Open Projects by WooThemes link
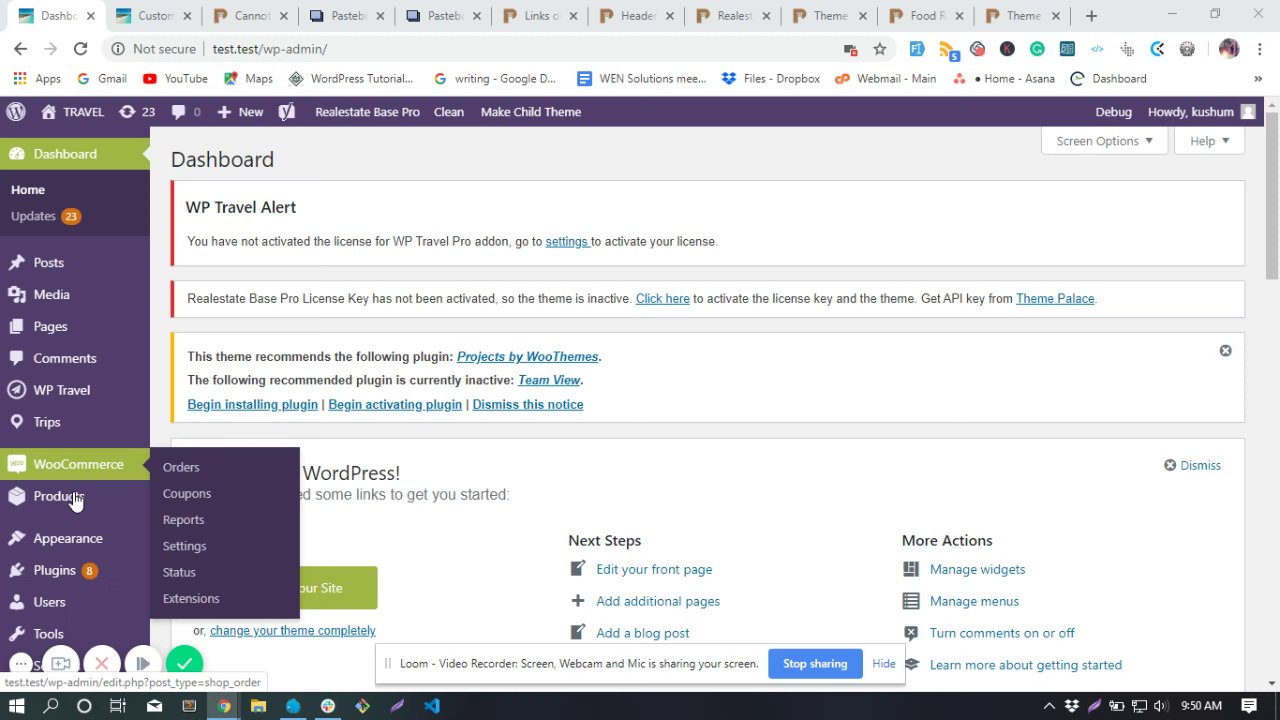1280x720 pixels. click(x=527, y=356)
